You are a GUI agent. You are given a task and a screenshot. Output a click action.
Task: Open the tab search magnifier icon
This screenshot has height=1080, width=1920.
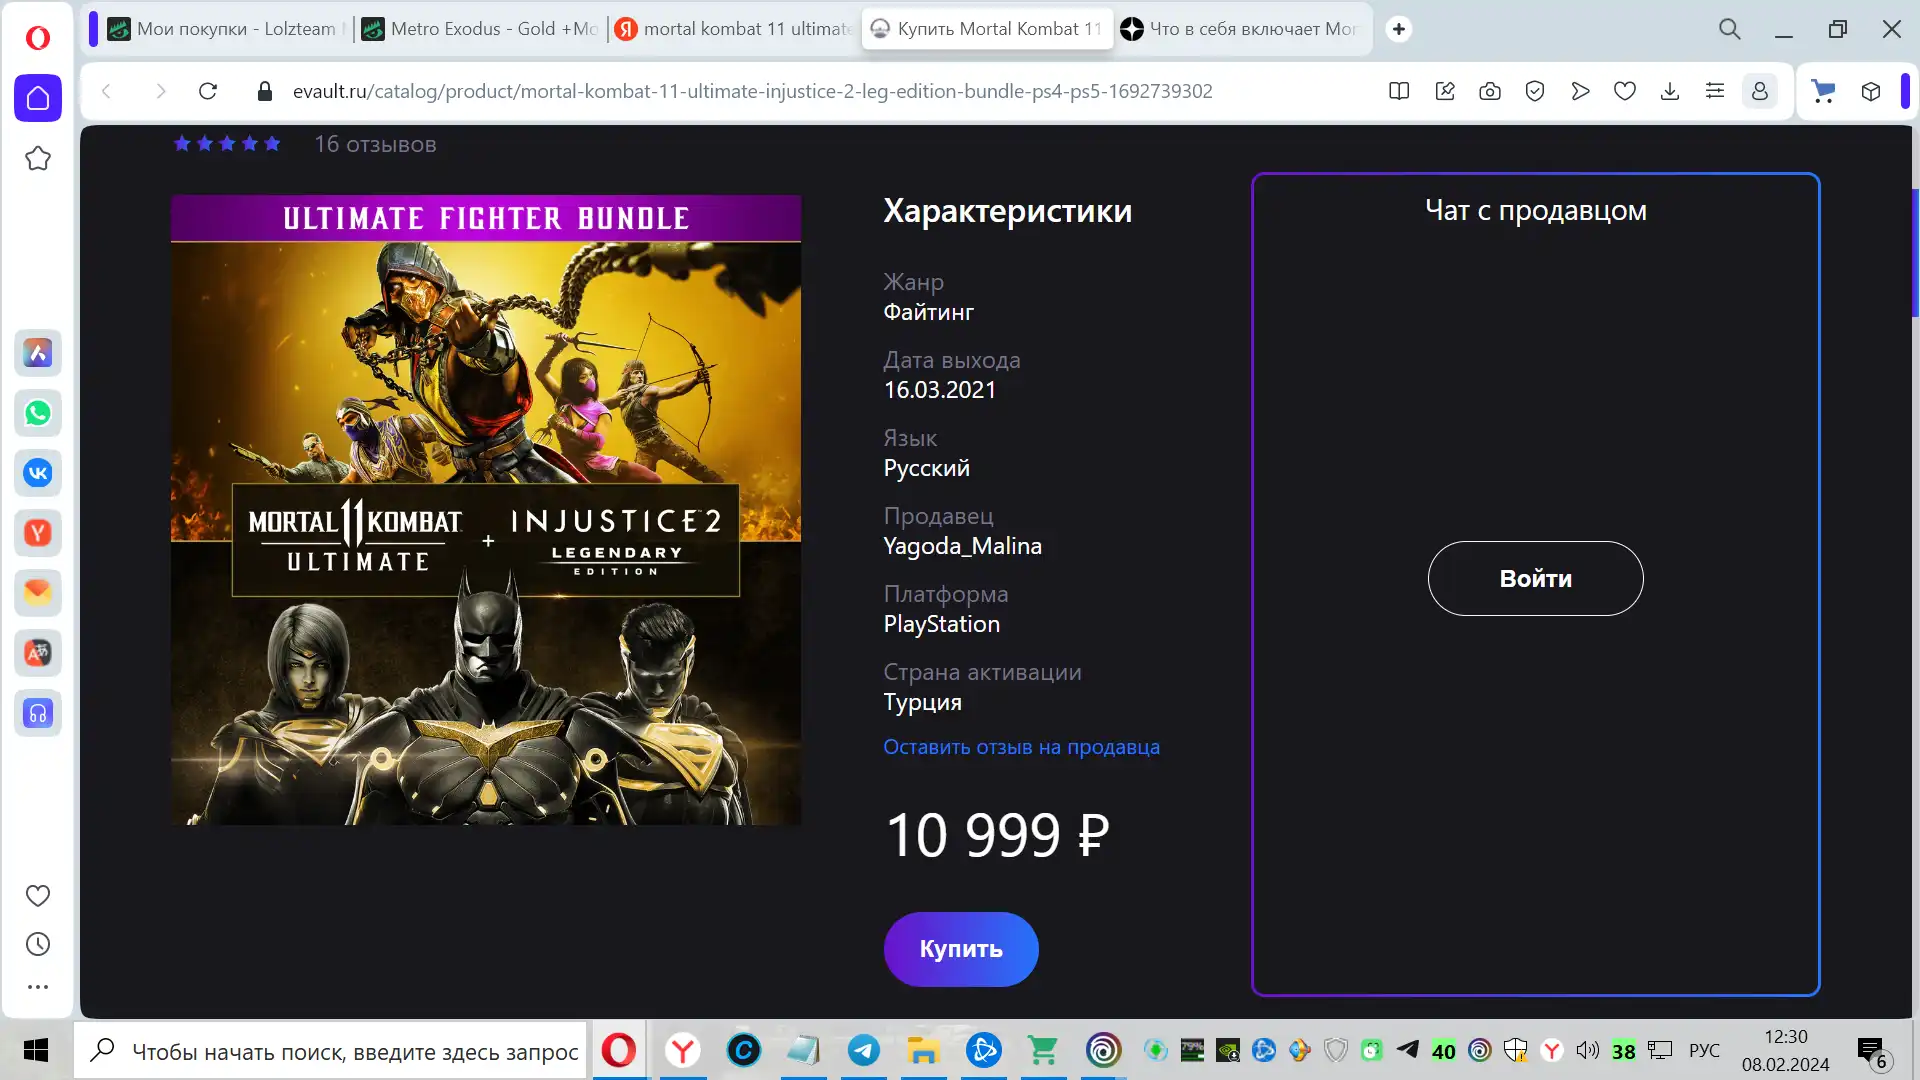point(1730,29)
